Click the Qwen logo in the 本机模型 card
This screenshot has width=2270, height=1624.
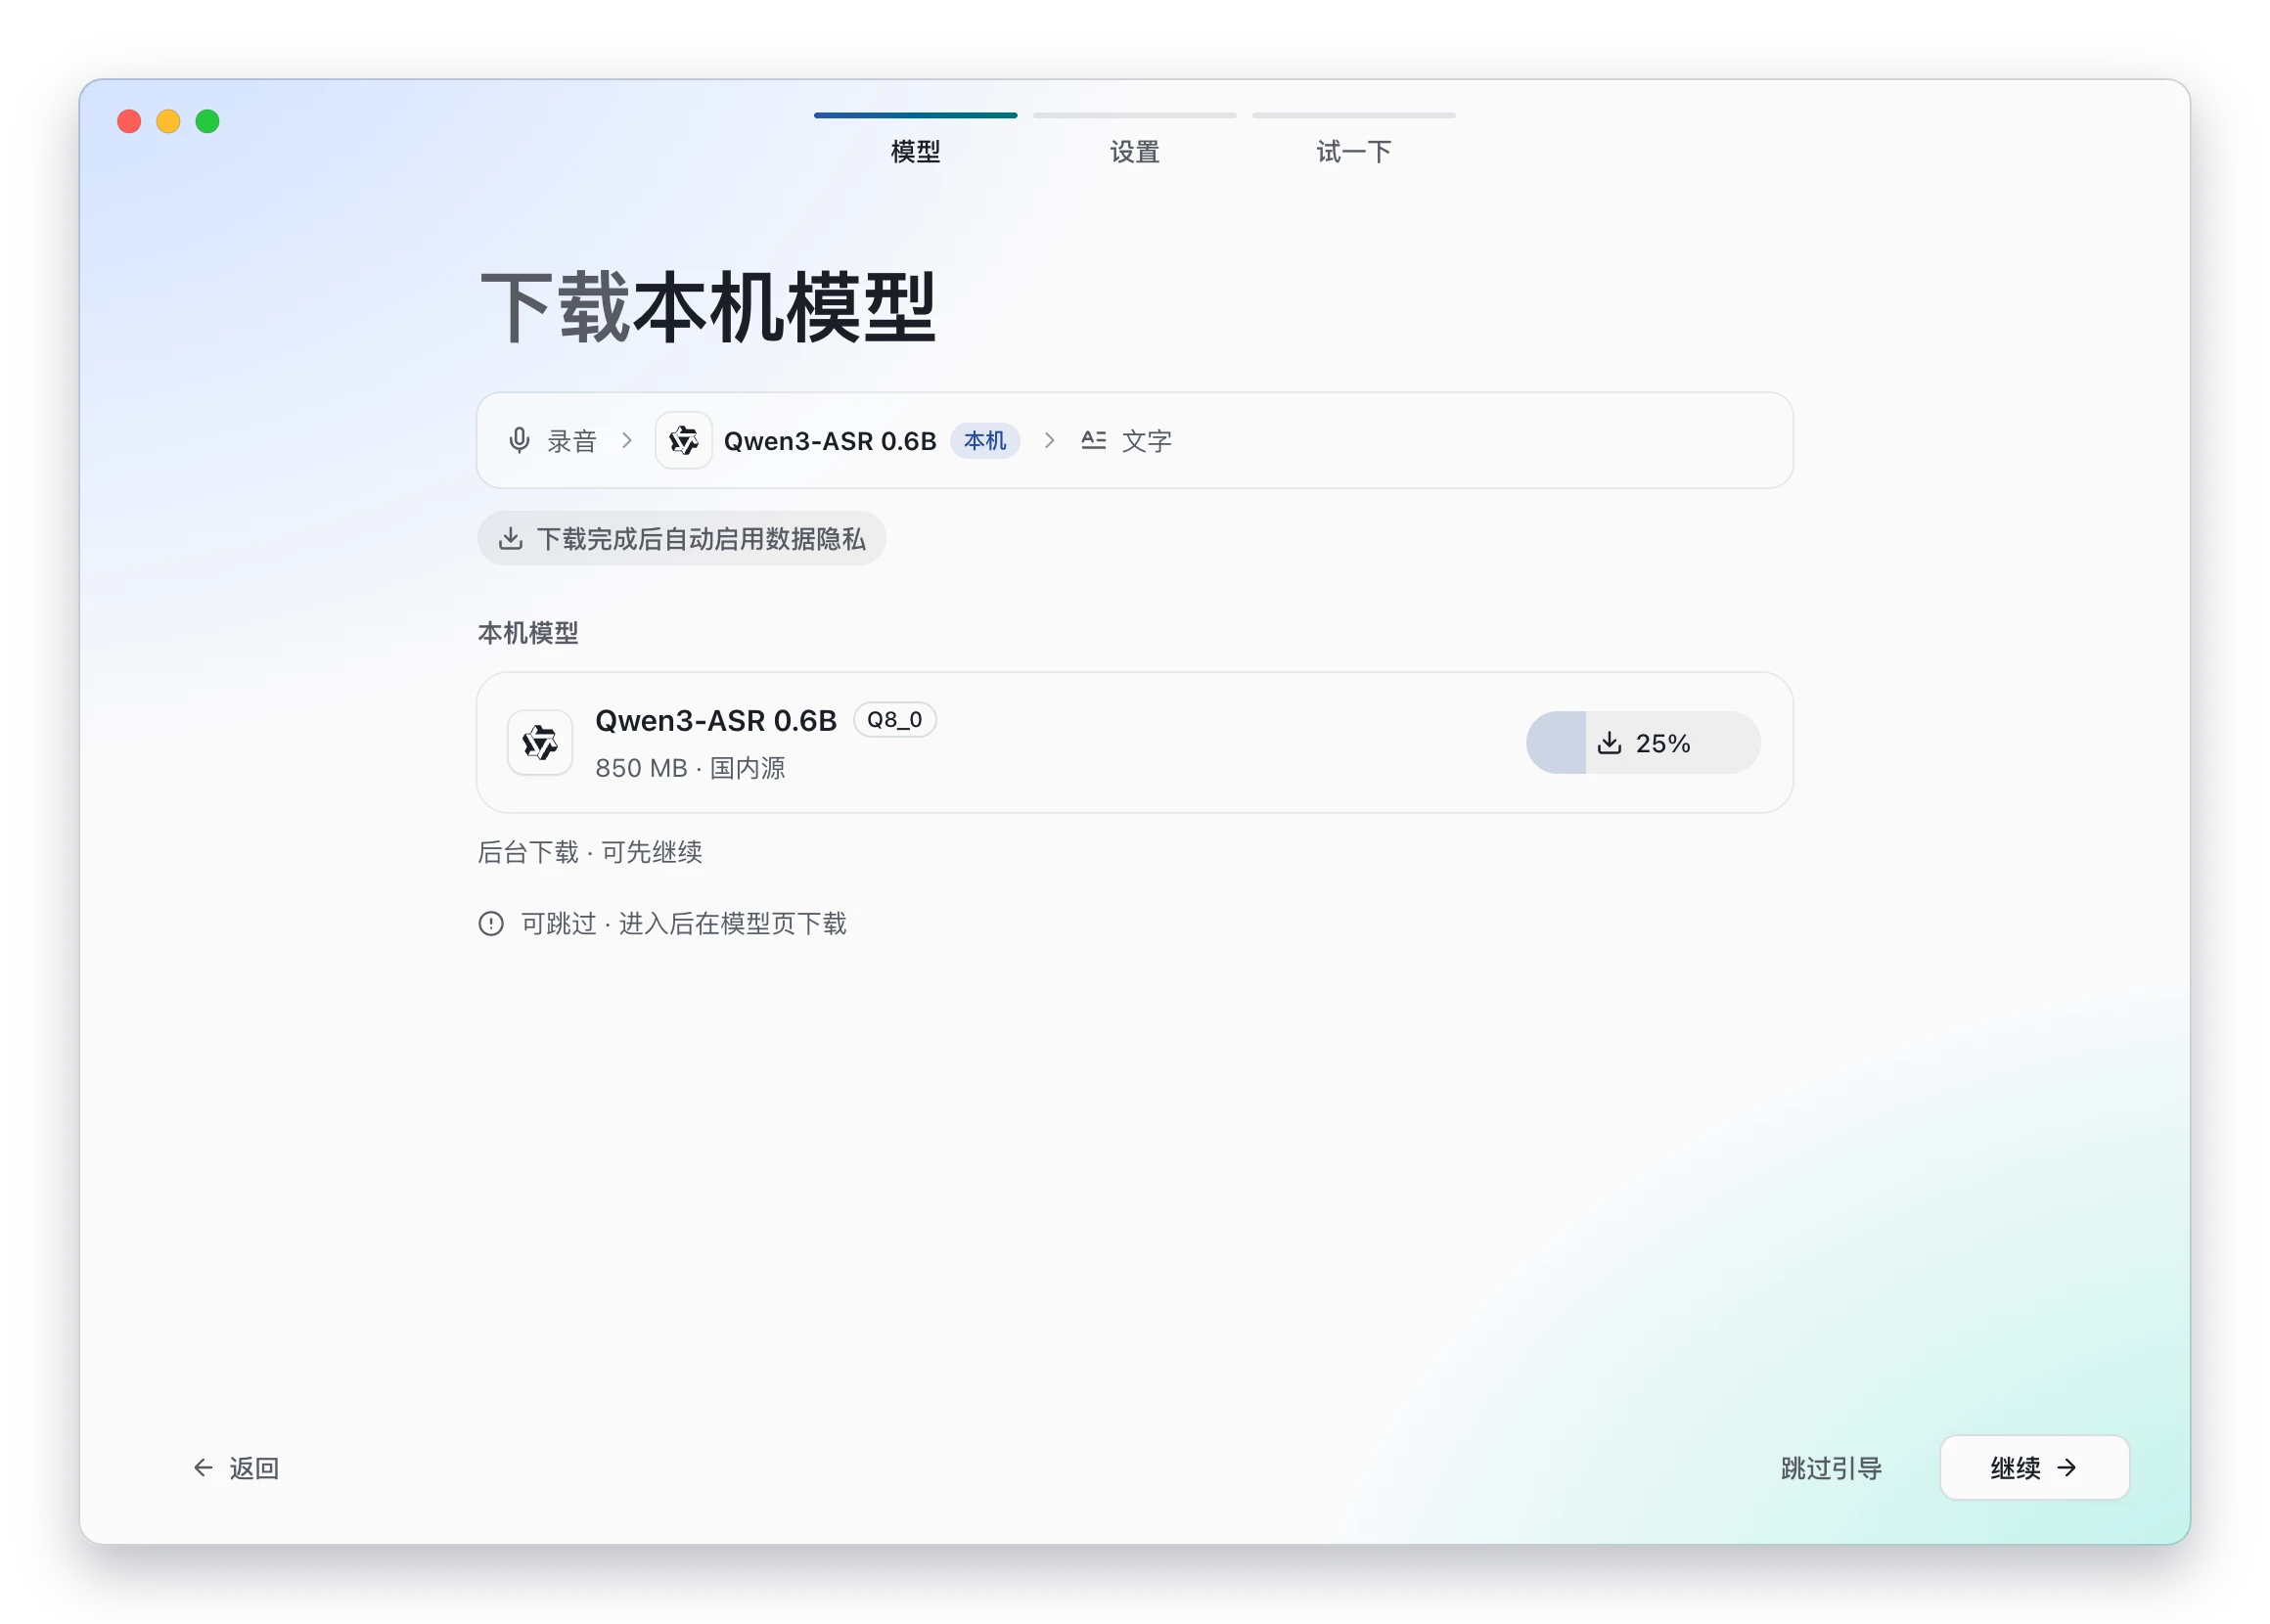(x=540, y=743)
